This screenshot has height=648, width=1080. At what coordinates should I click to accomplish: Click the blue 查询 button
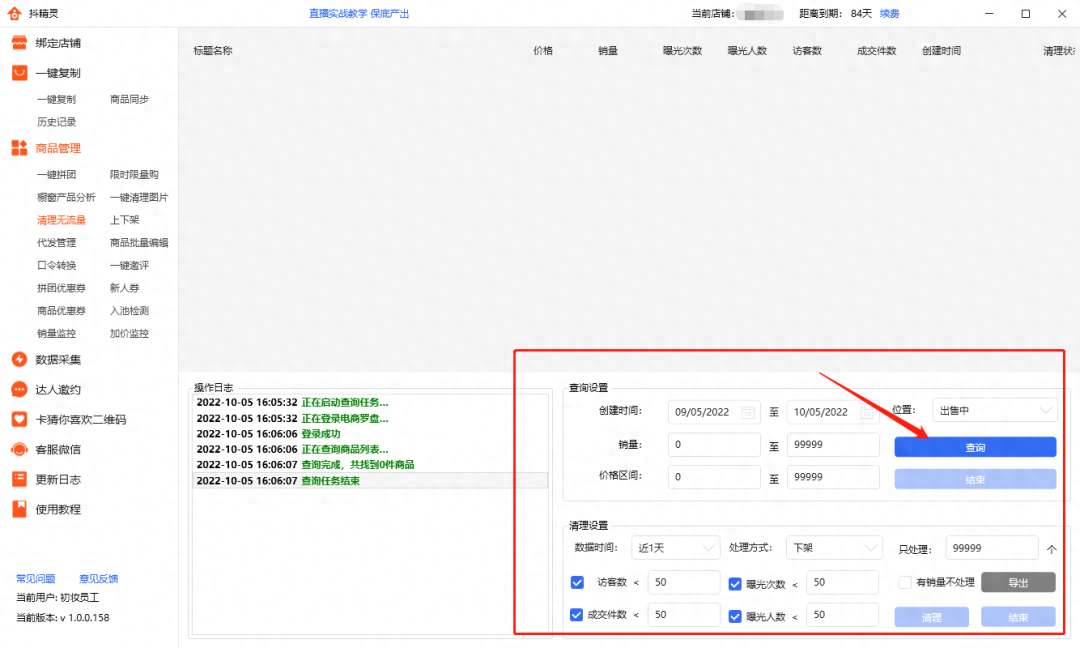975,447
